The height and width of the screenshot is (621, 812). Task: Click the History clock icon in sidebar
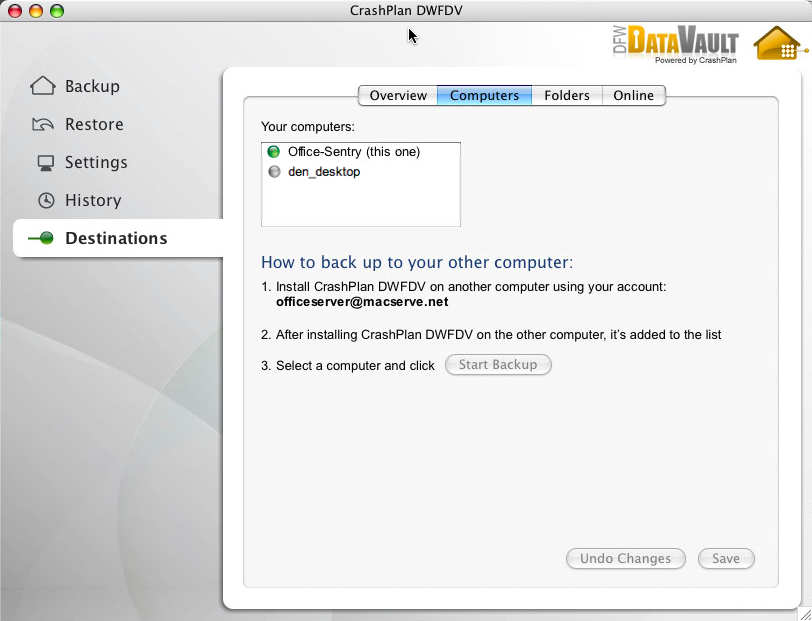[46, 200]
